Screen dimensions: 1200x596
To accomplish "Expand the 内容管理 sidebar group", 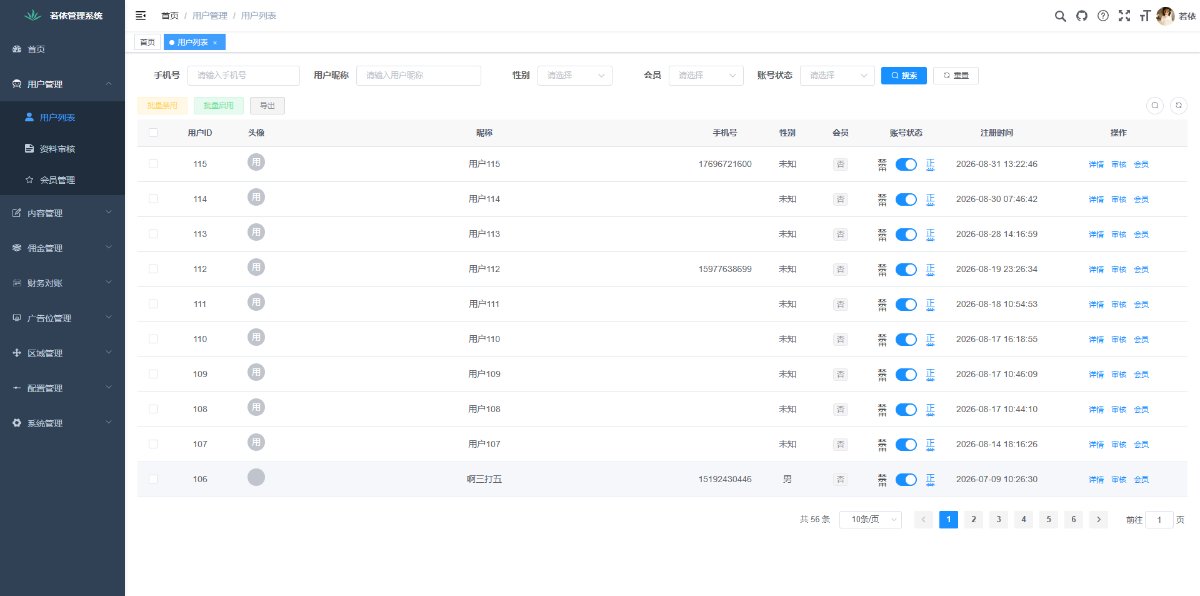I will coord(62,212).
